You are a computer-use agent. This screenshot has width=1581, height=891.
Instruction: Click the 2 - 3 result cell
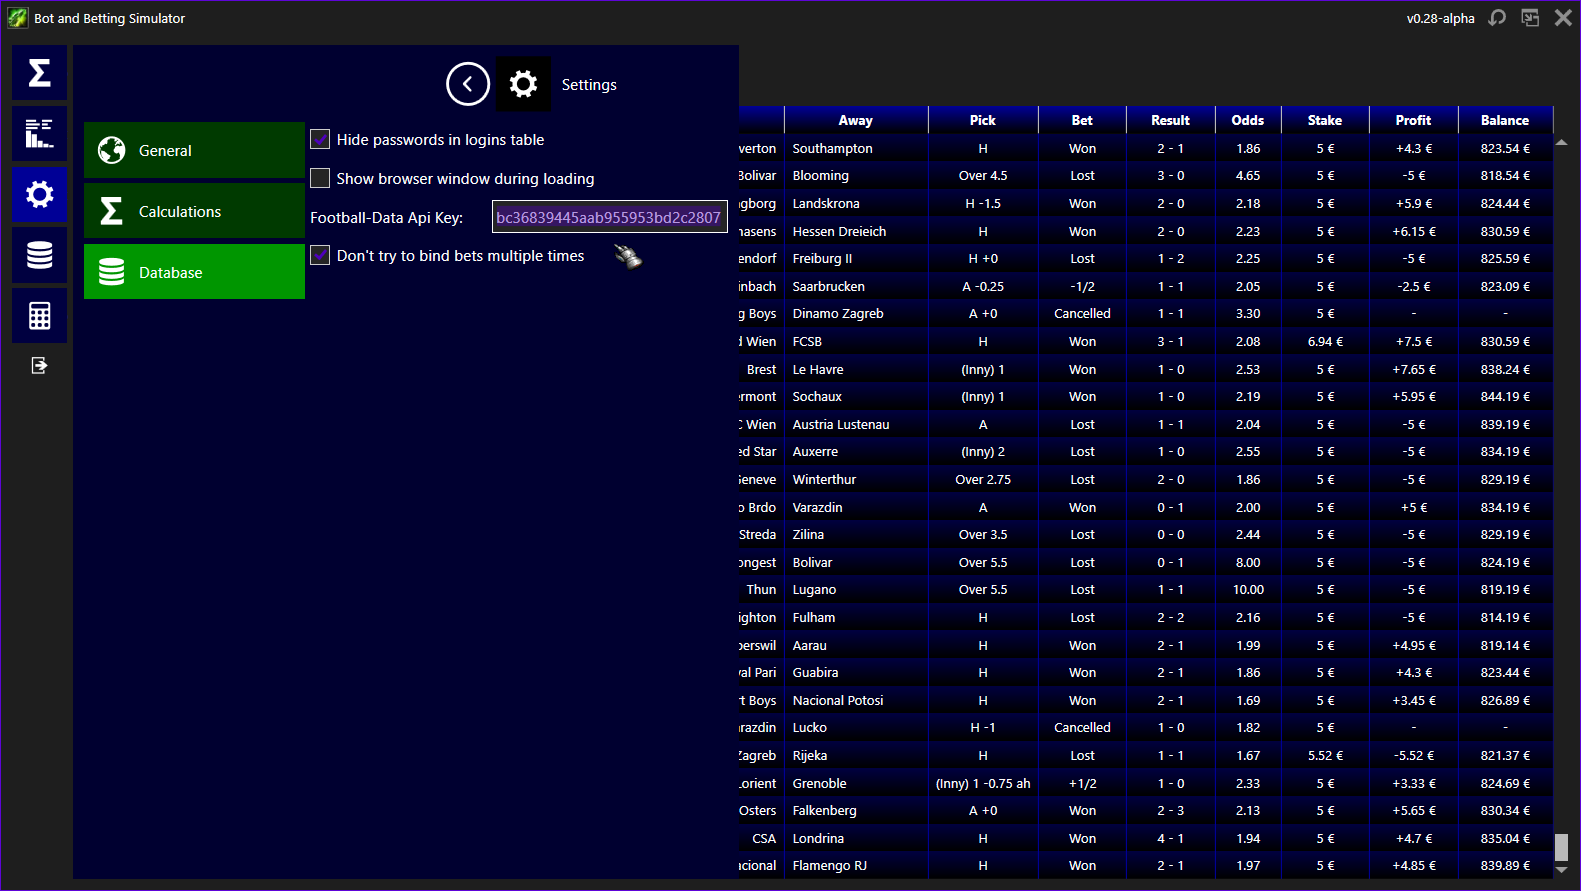[x=1170, y=810]
